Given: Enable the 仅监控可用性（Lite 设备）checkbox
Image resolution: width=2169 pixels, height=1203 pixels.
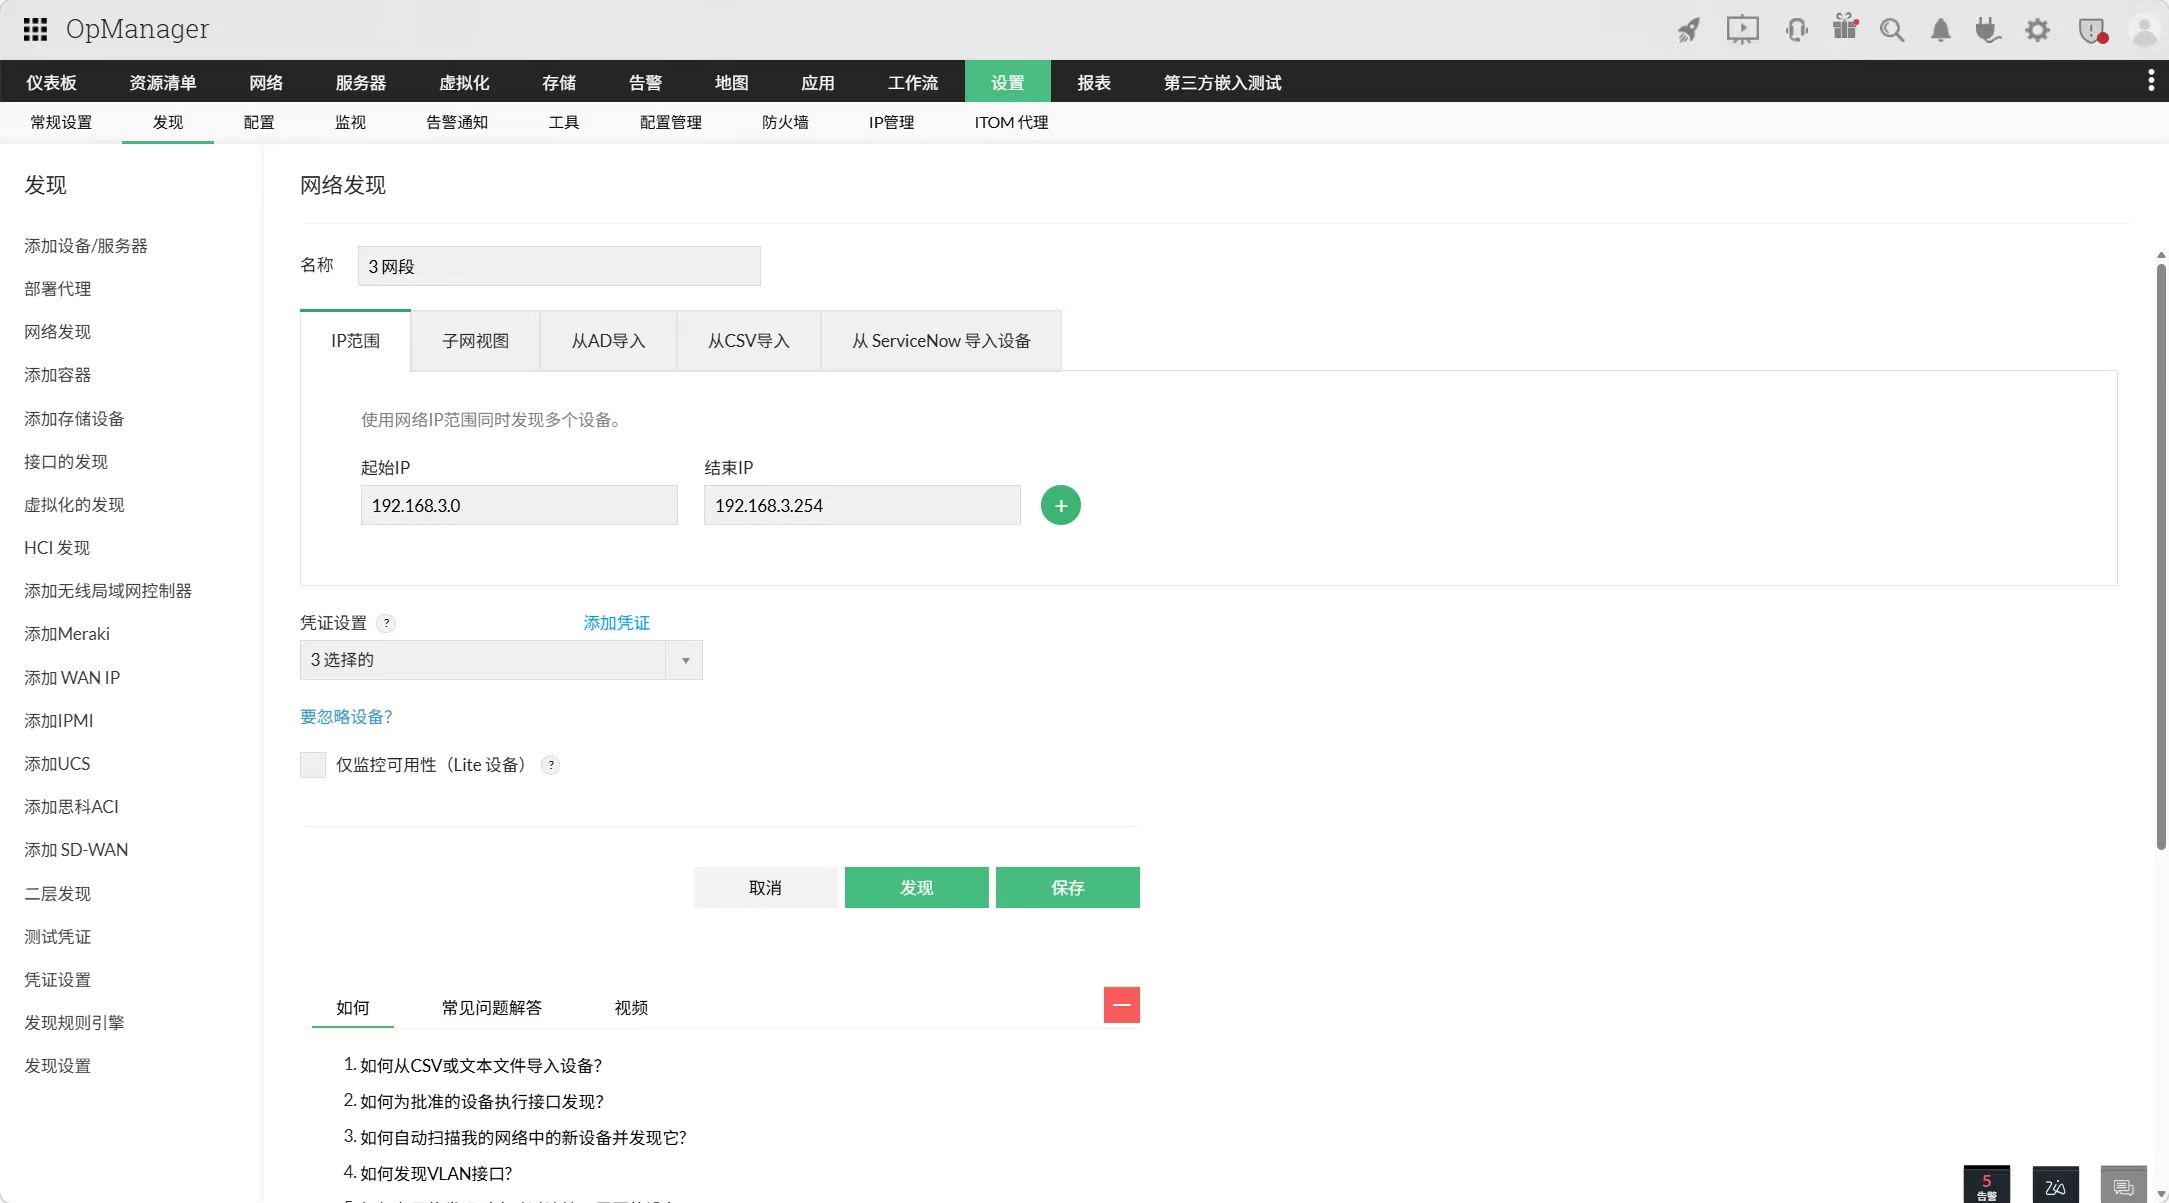Looking at the screenshot, I should click(312, 764).
